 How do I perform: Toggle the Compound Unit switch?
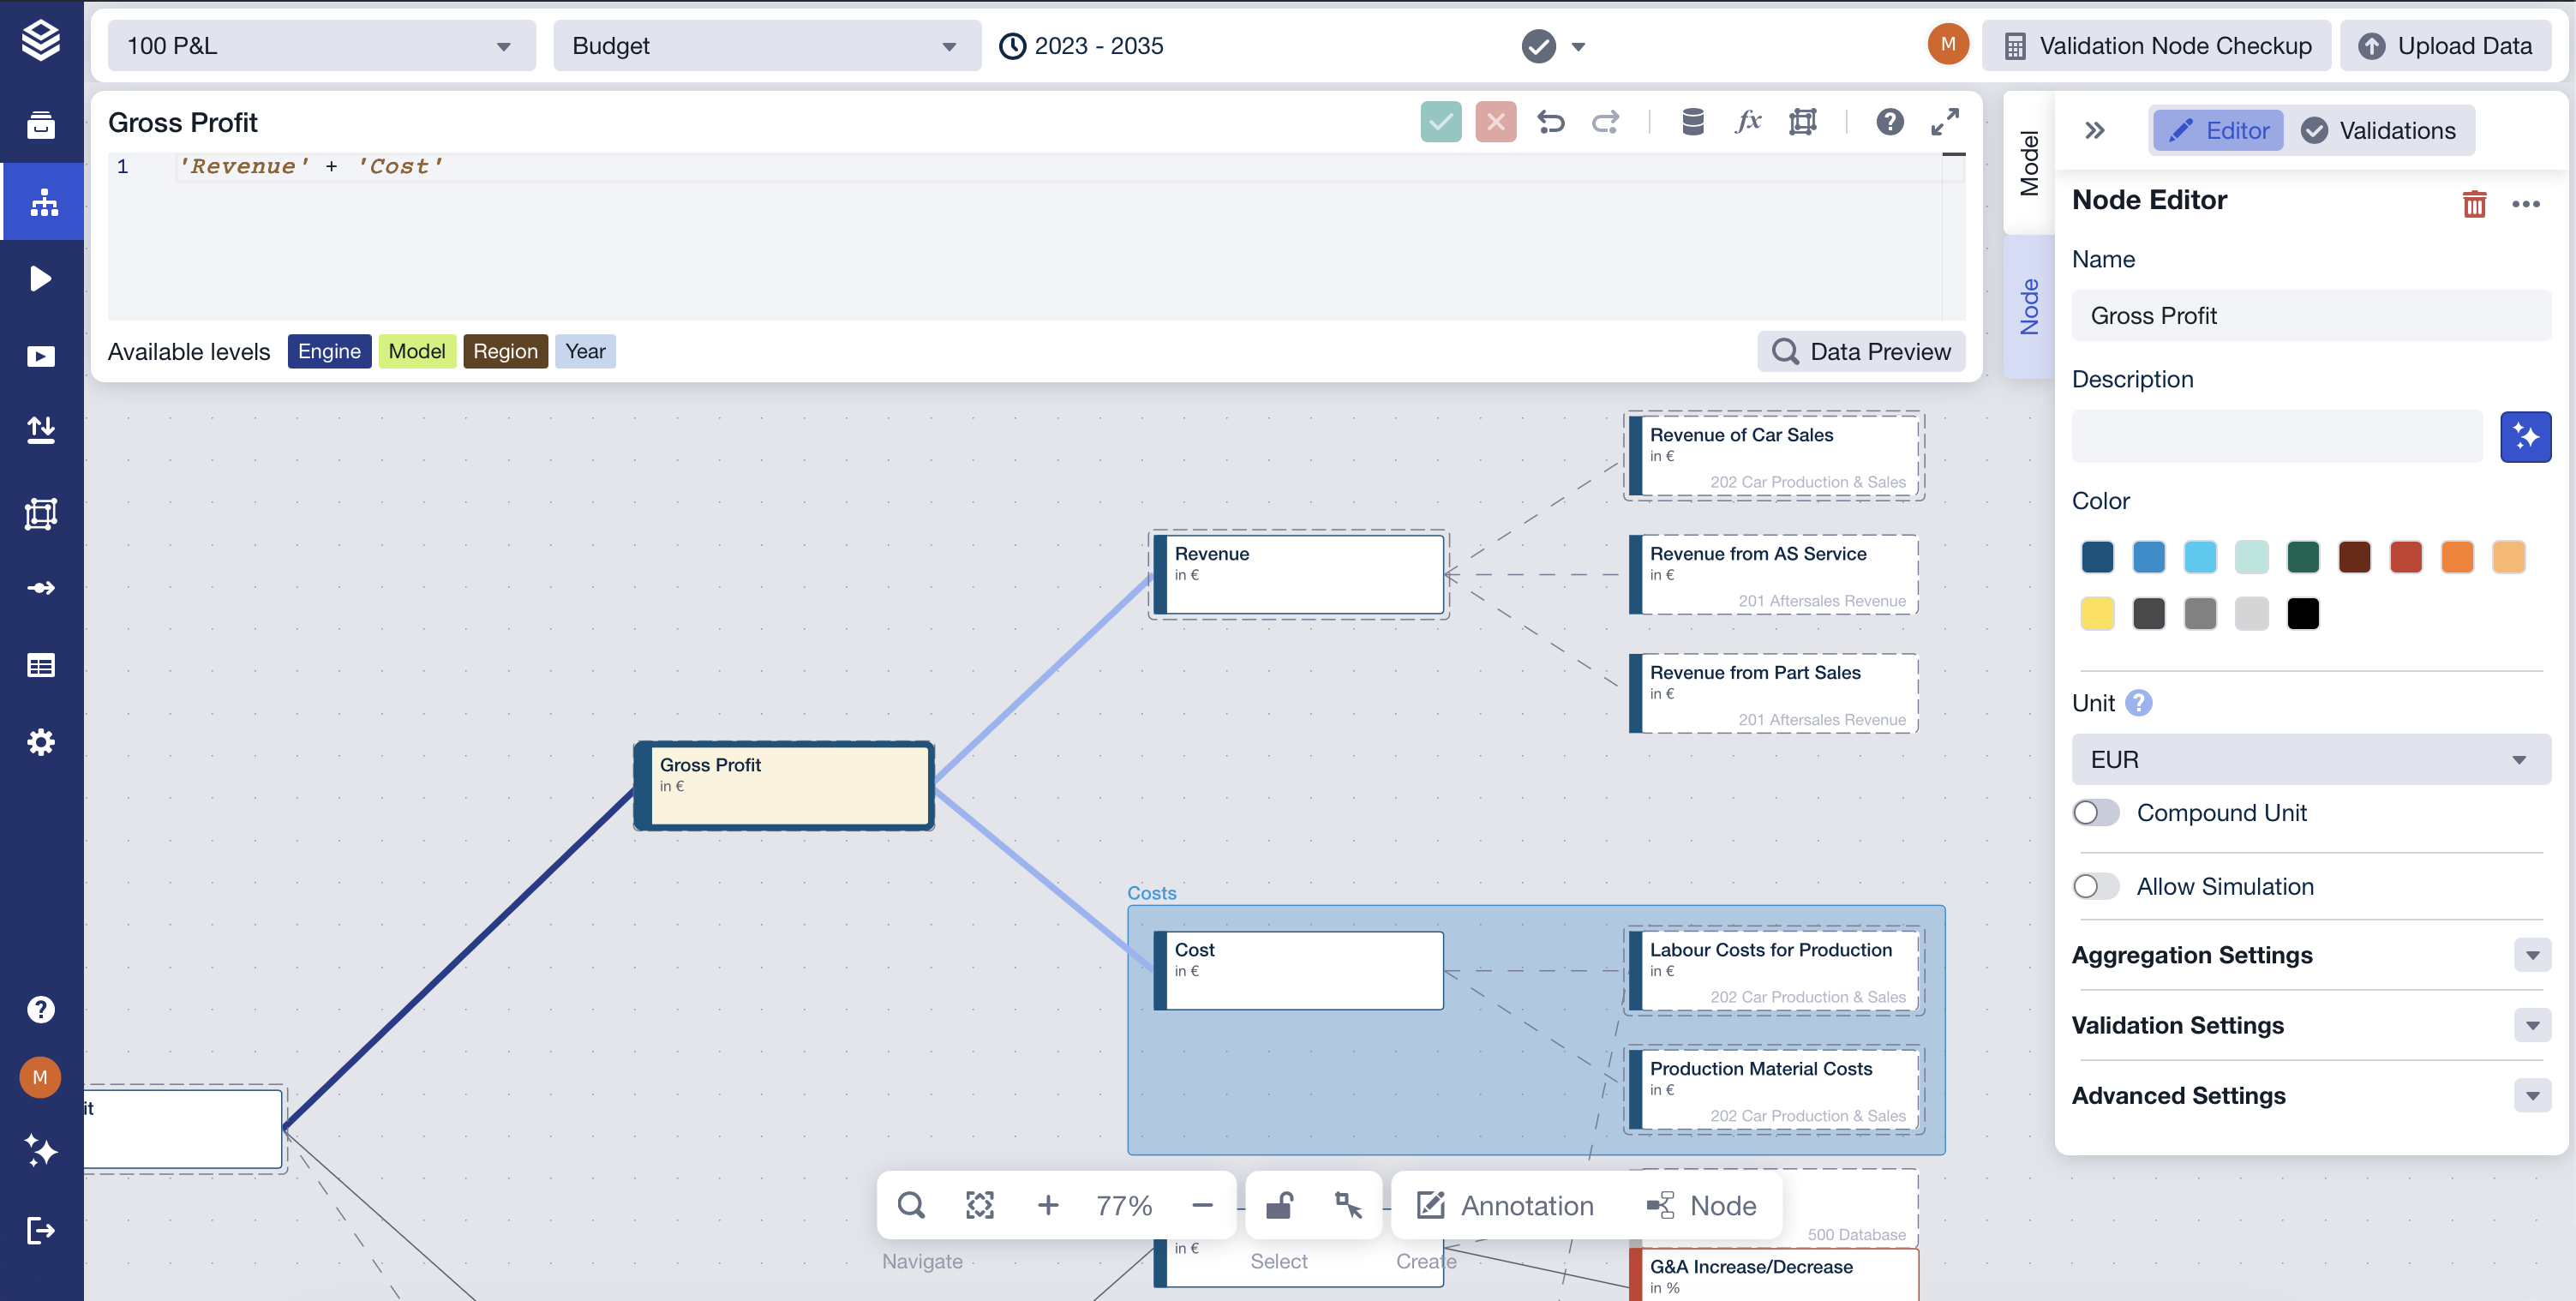pos(2095,812)
